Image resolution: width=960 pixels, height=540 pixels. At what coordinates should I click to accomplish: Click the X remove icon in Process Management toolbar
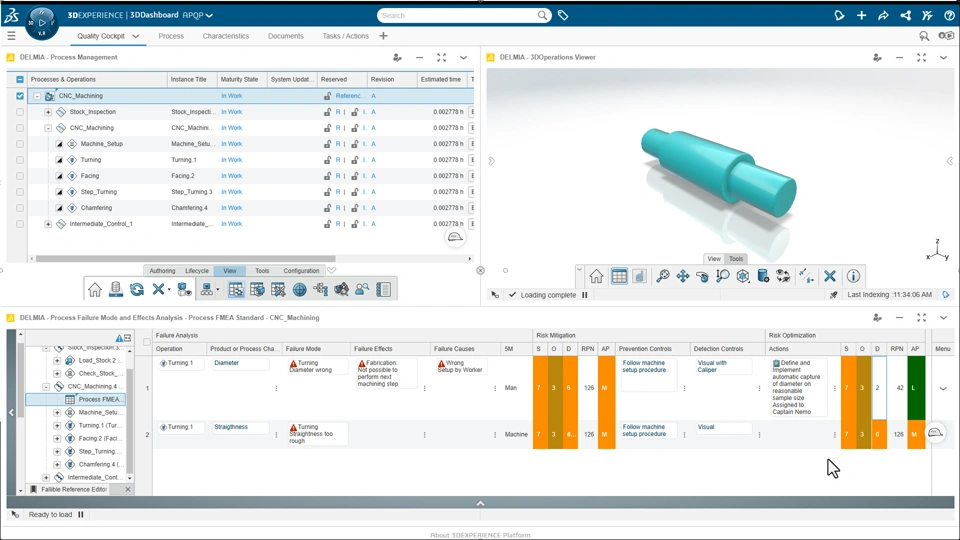pyautogui.click(x=158, y=289)
